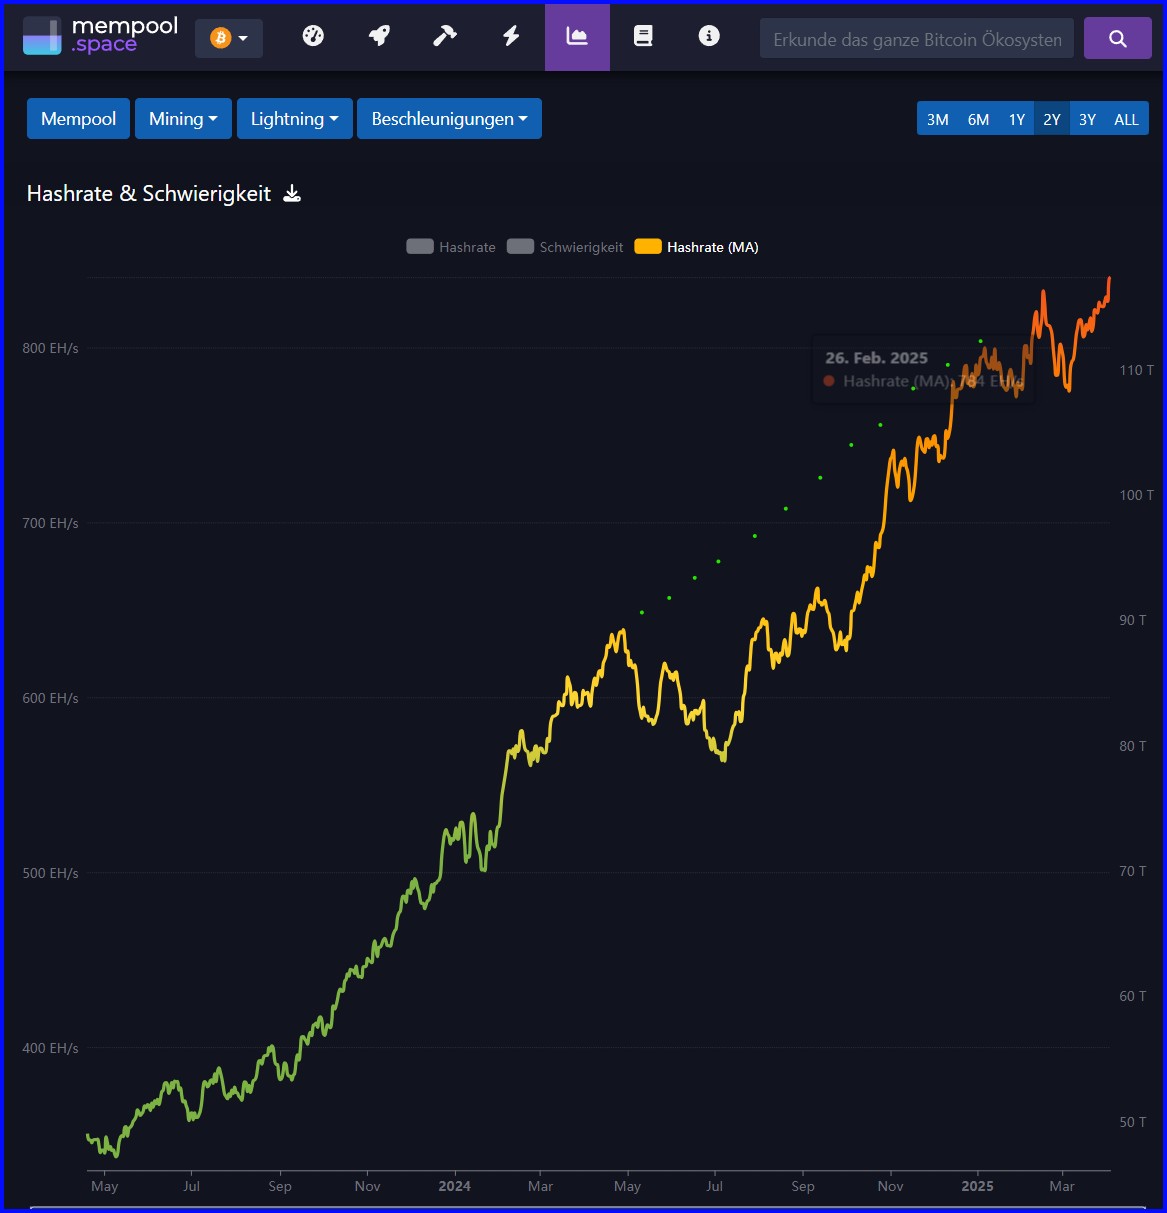Open the highlighted graphs chart icon
This screenshot has height=1213, width=1167.
[x=577, y=37]
